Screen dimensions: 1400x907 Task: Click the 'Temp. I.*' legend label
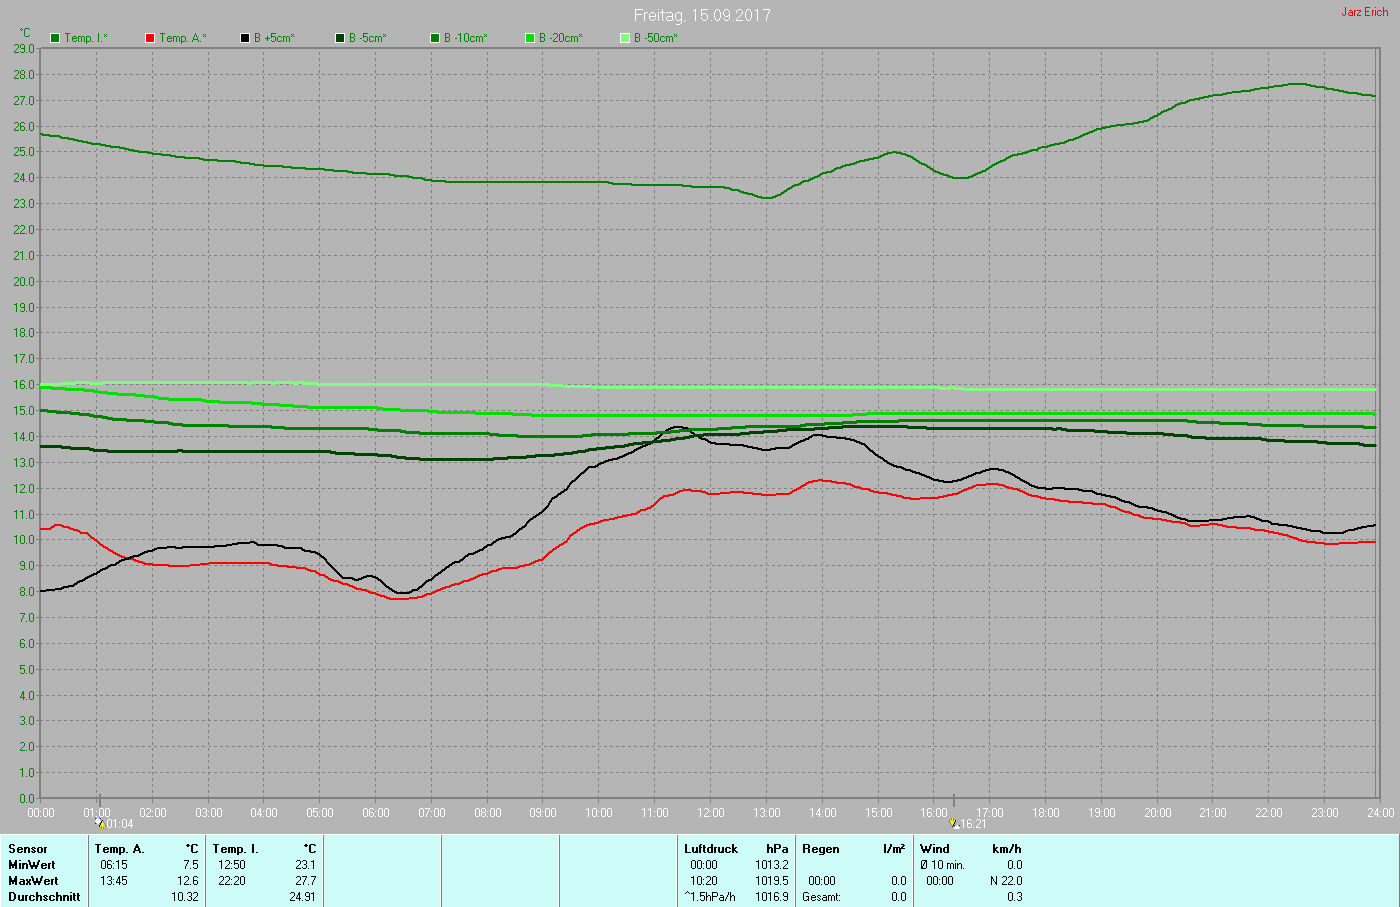(86, 38)
